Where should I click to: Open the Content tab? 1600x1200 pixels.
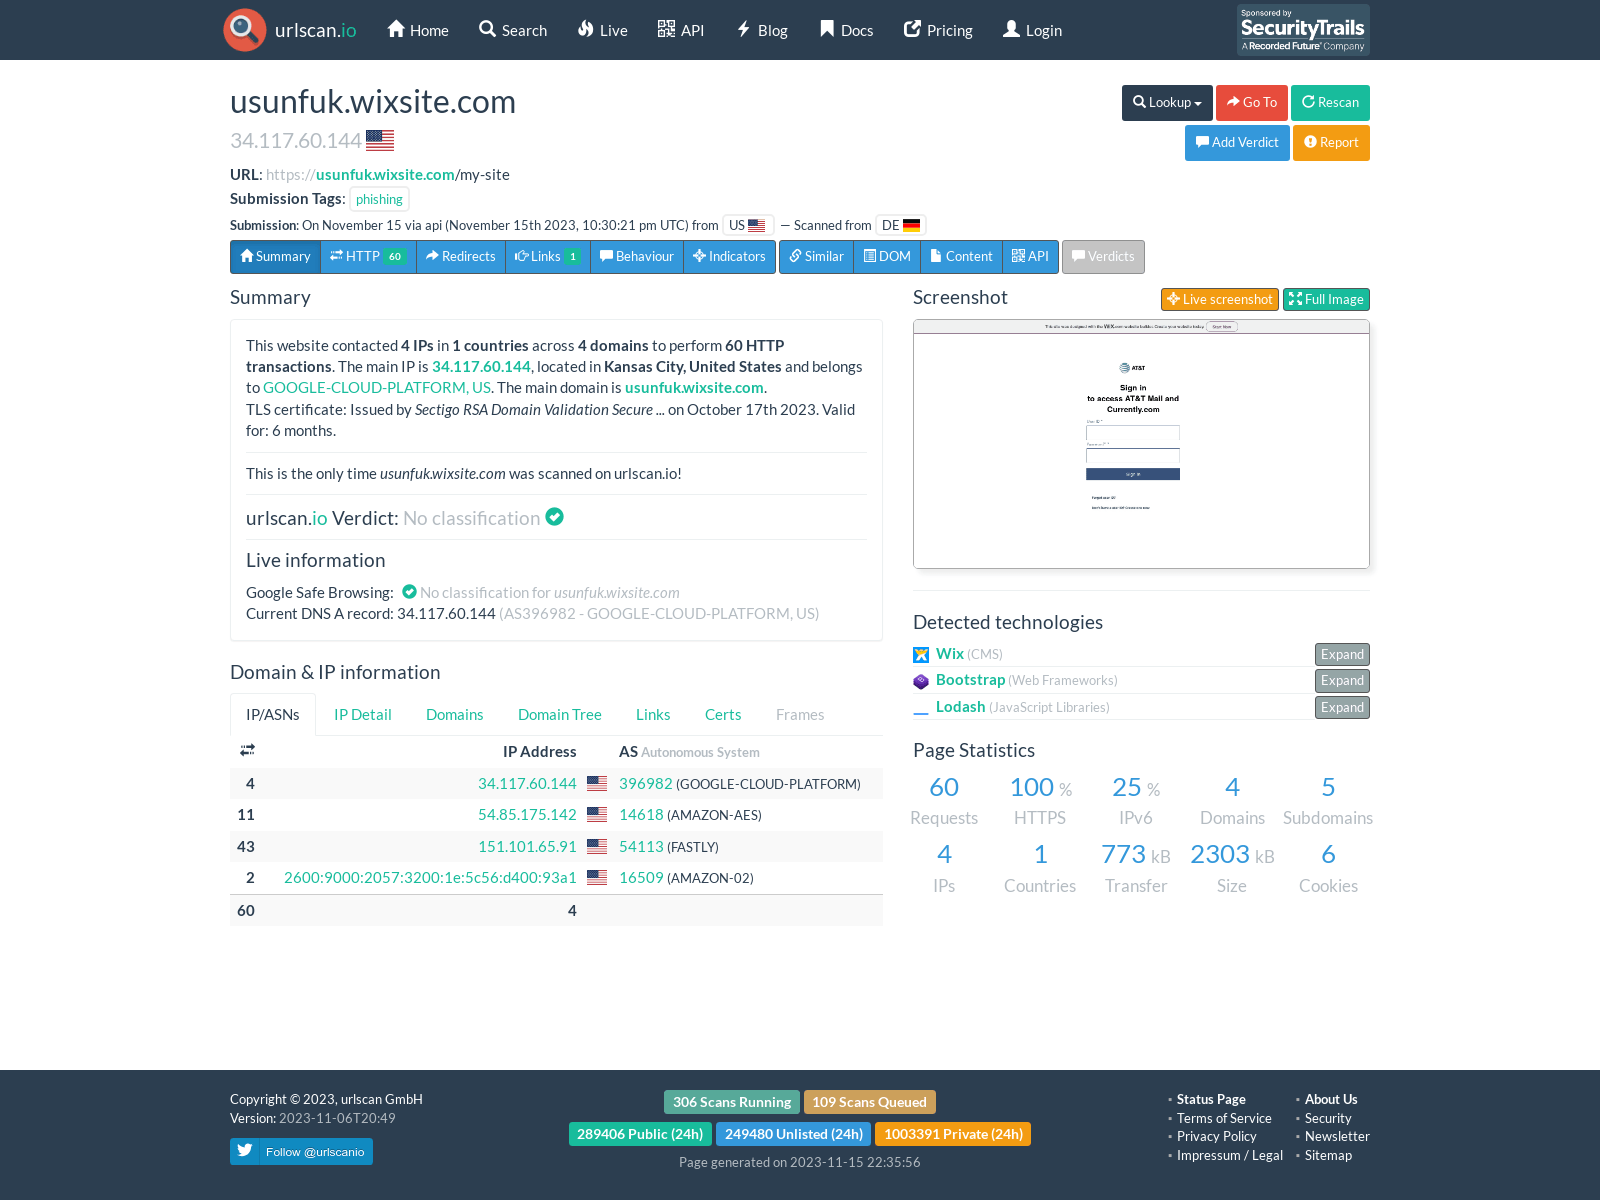[x=961, y=257]
